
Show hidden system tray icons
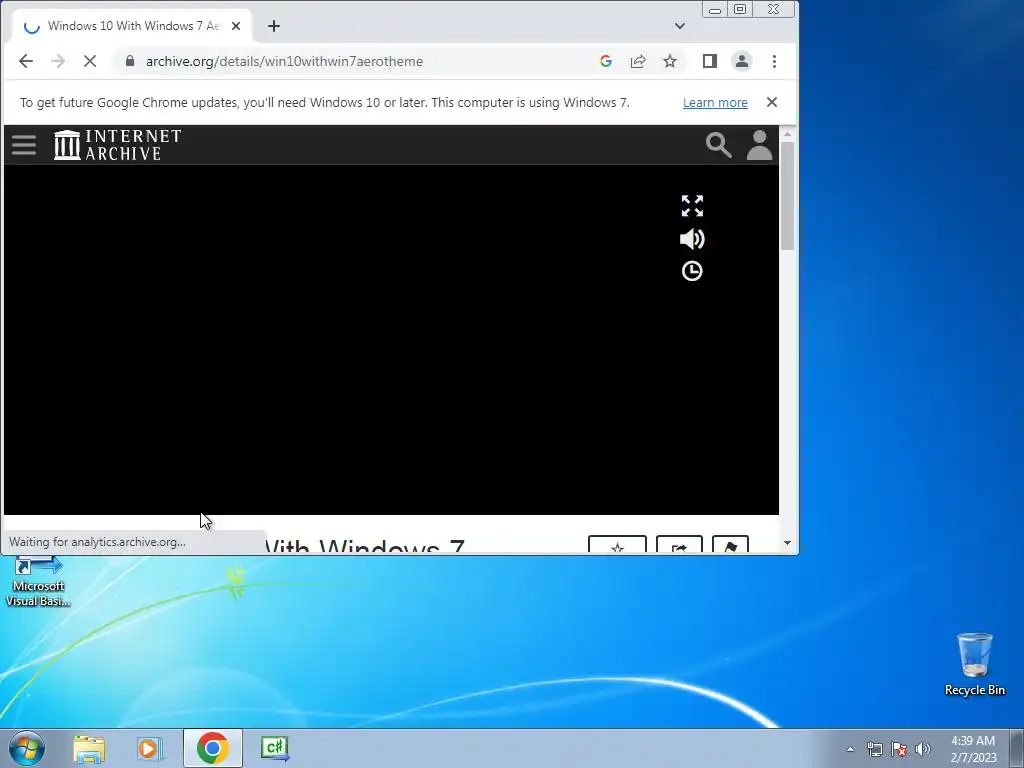point(850,749)
